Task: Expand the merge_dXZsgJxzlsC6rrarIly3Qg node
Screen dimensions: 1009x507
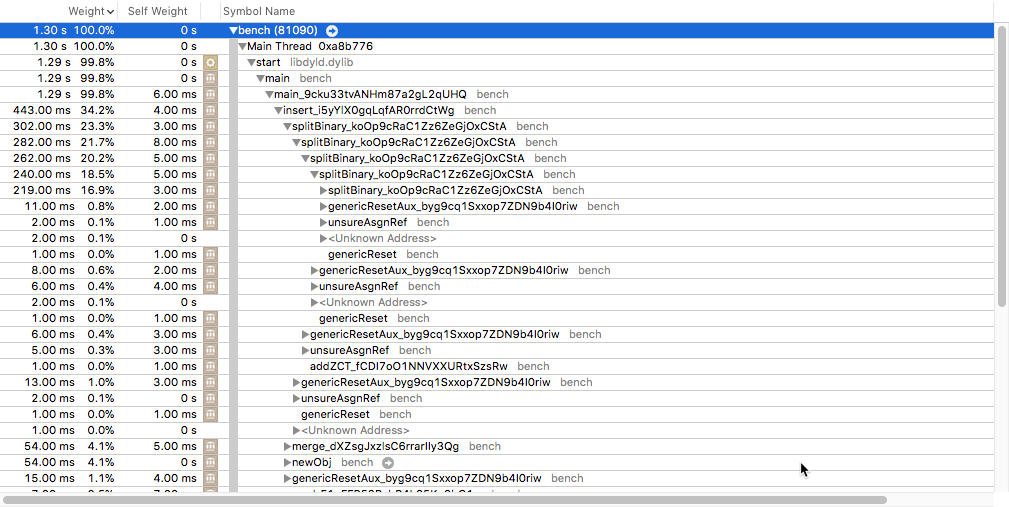Action: tap(287, 447)
